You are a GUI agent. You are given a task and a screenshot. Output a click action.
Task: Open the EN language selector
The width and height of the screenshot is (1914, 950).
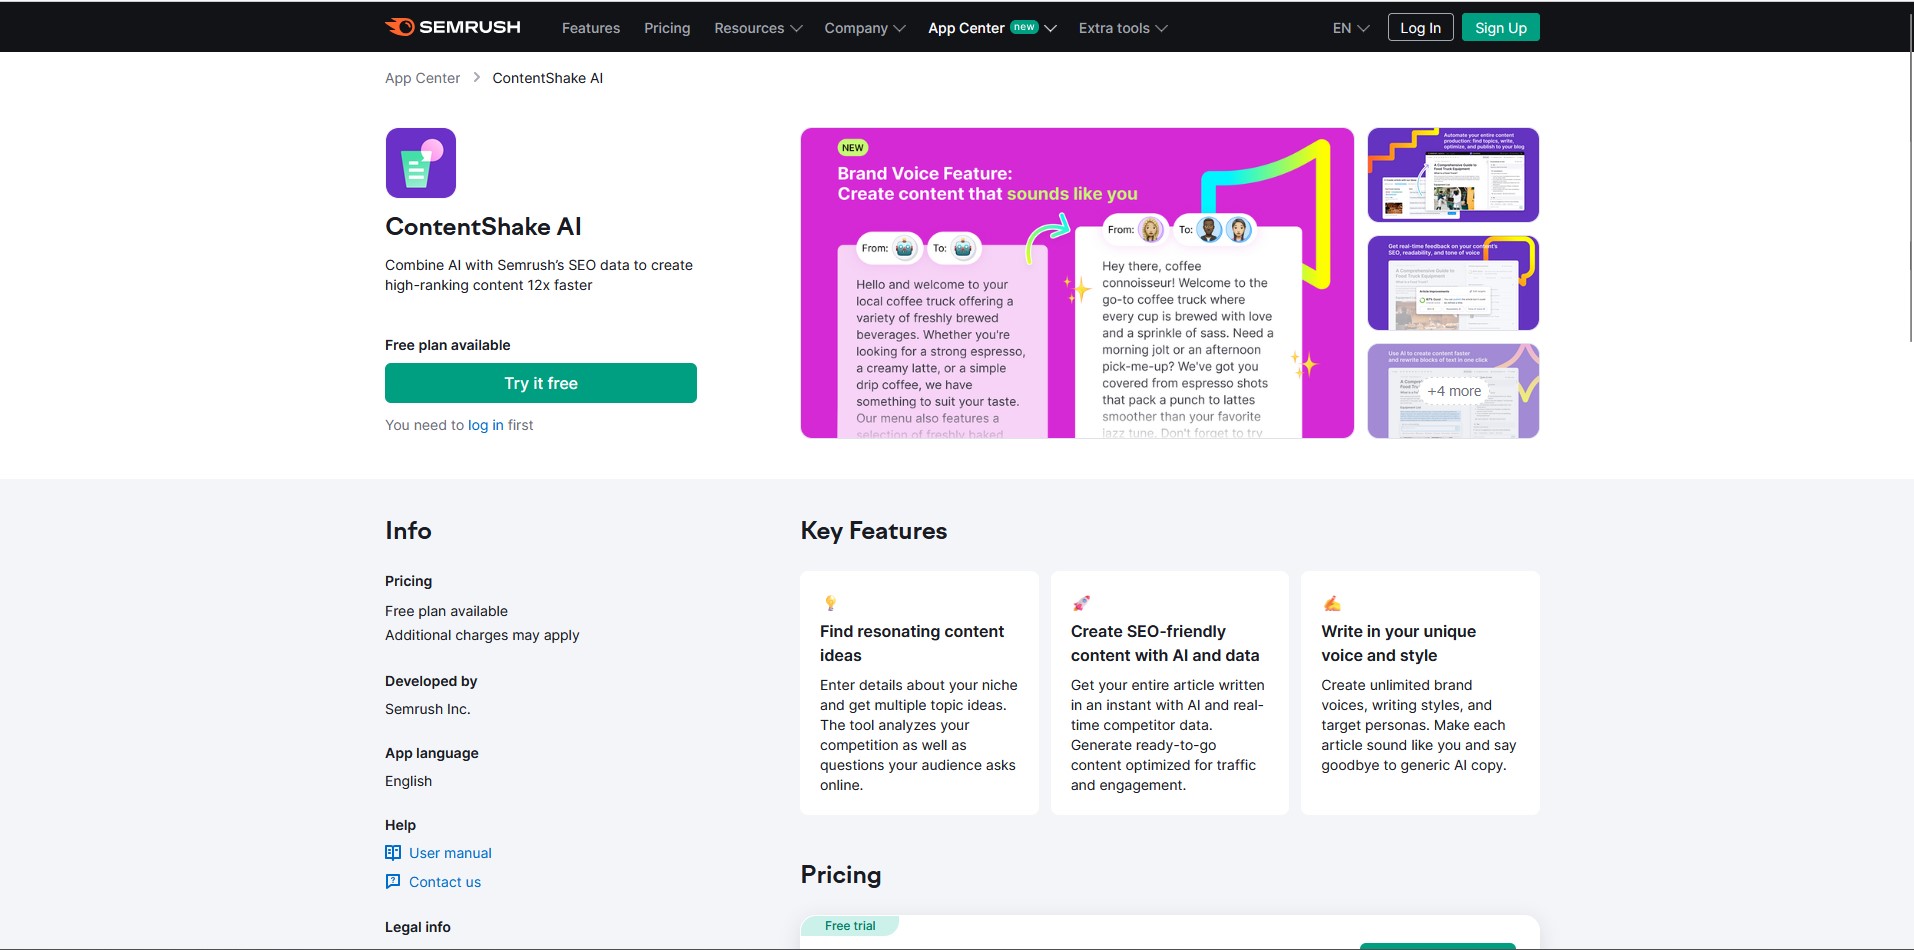1351,28
